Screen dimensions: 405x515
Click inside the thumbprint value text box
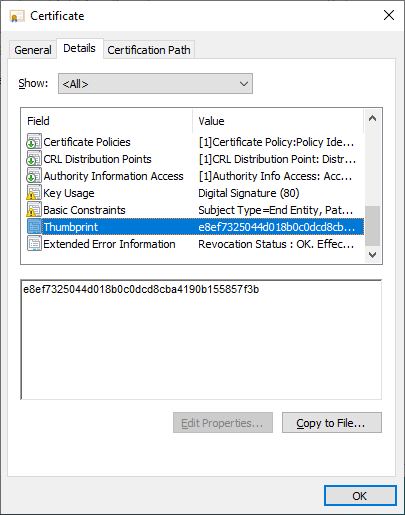[x=201, y=339]
